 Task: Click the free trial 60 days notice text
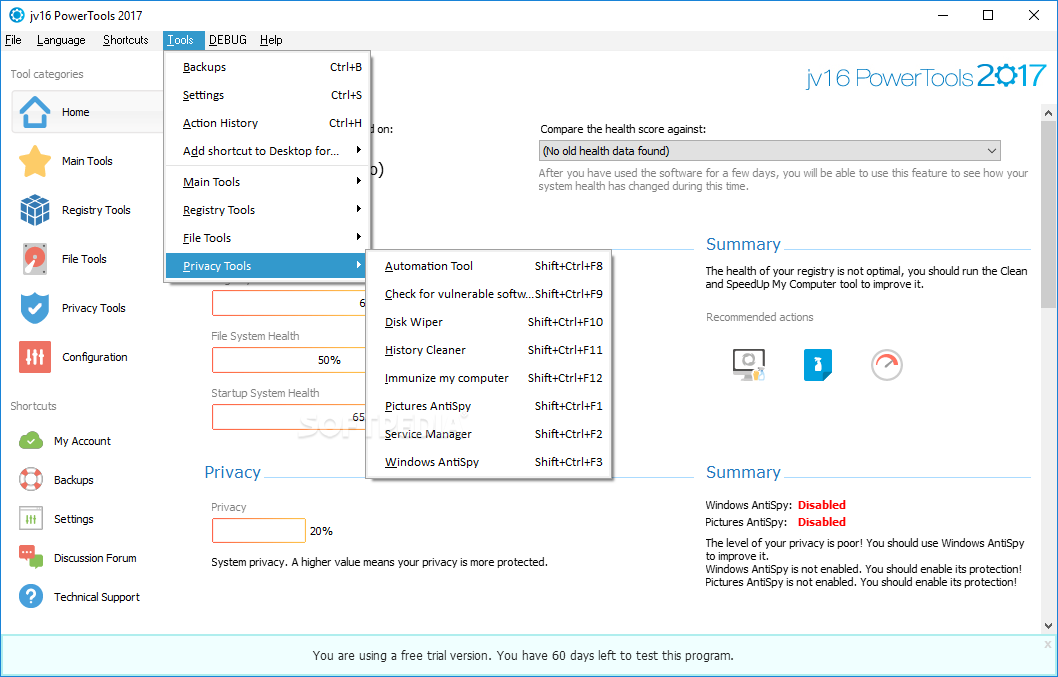tap(523, 655)
